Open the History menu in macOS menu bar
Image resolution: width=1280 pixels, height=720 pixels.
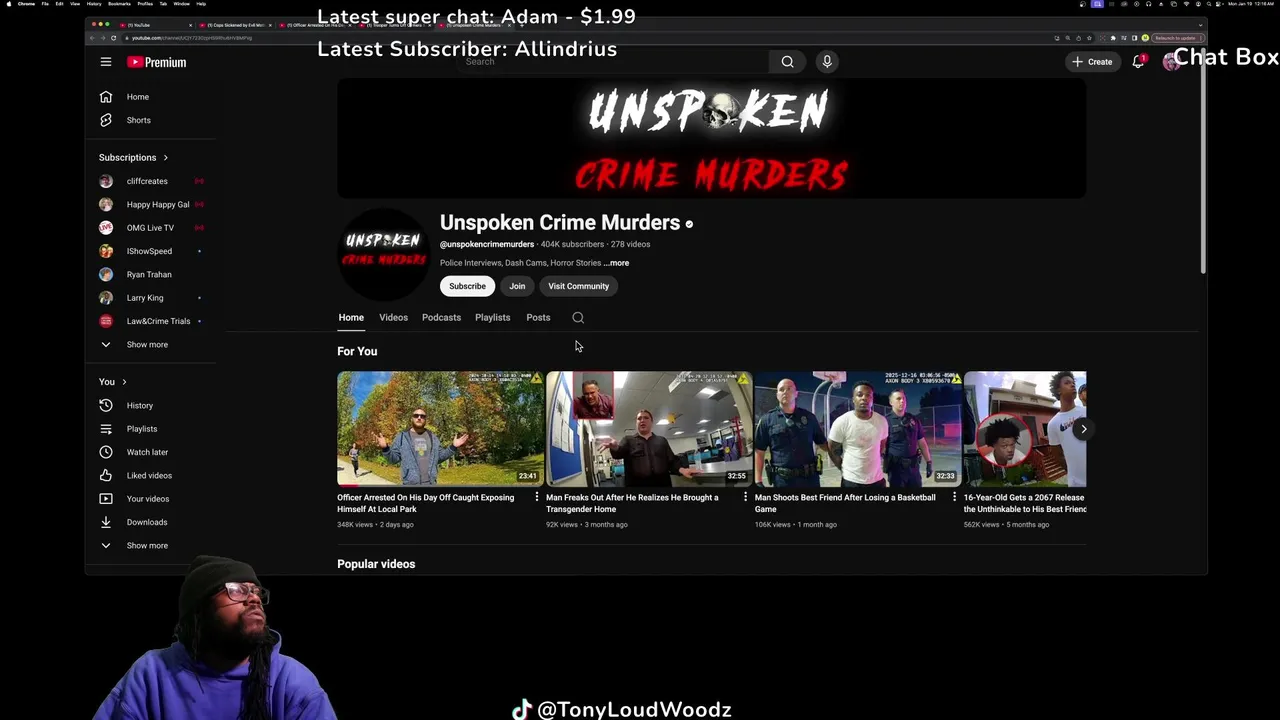94,4
